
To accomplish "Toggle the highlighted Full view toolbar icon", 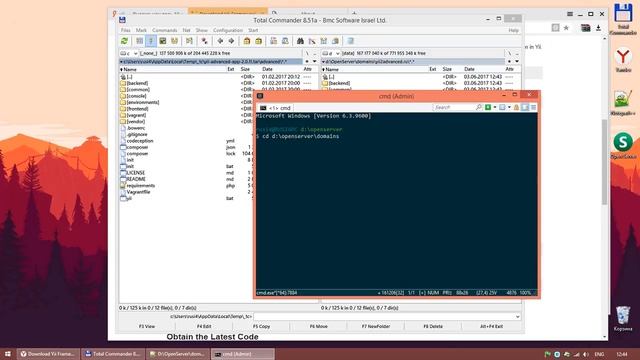I will pos(151,41).
